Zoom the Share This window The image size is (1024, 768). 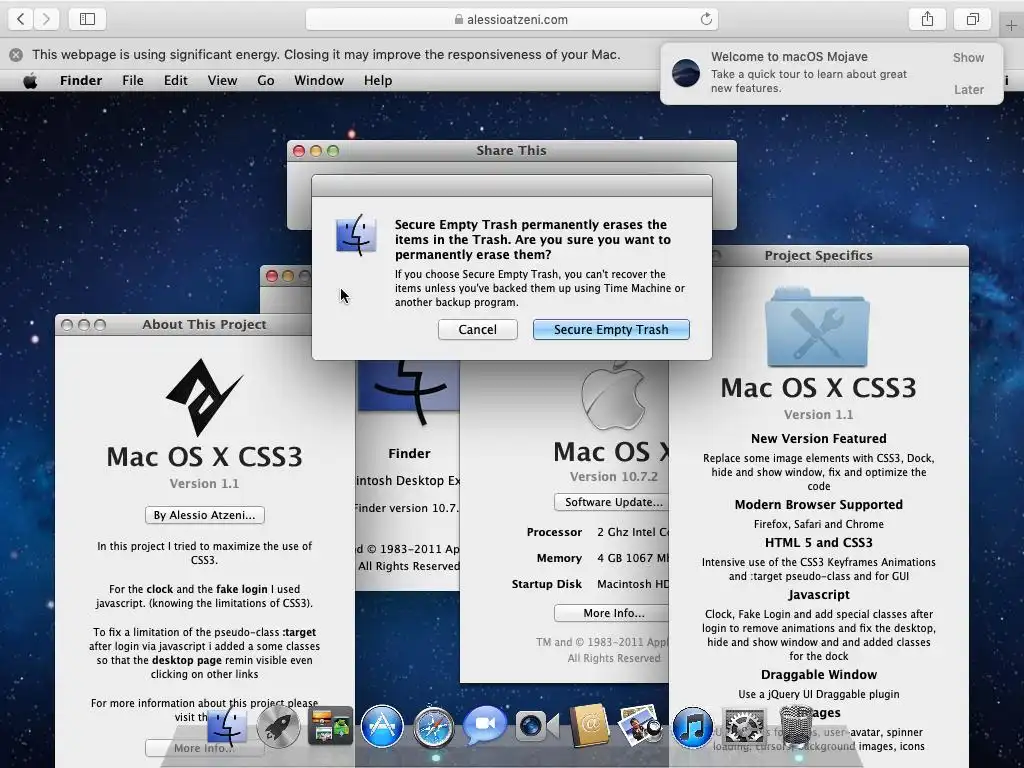pyautogui.click(x=333, y=151)
